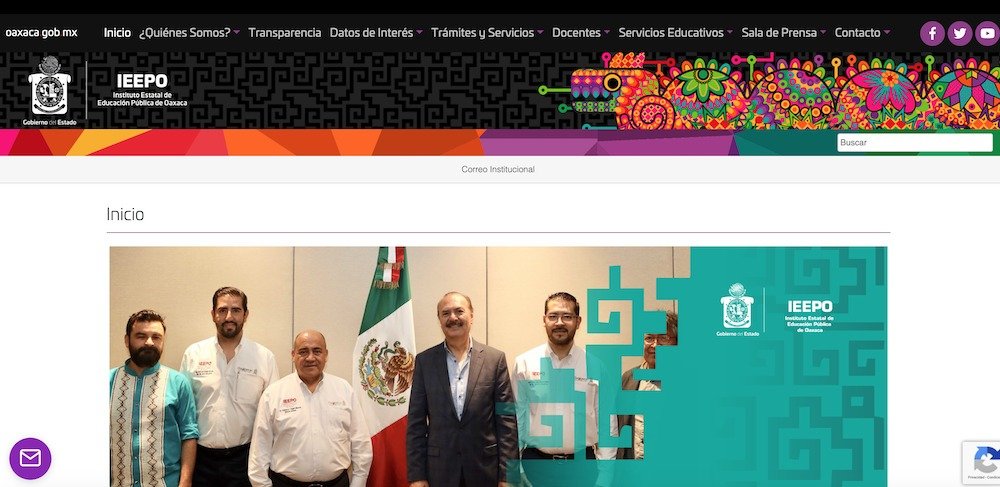Open the YouTube social icon
The image size is (1000, 487).
point(987,33)
